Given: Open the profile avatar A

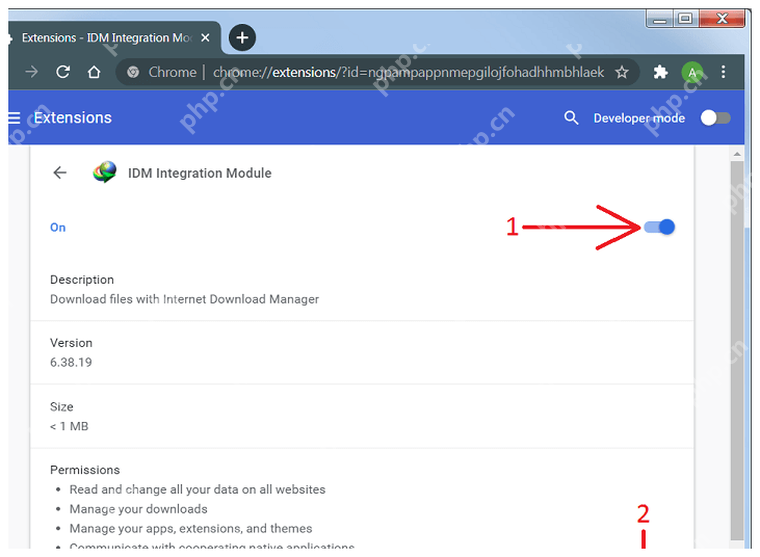Looking at the screenshot, I should [692, 73].
